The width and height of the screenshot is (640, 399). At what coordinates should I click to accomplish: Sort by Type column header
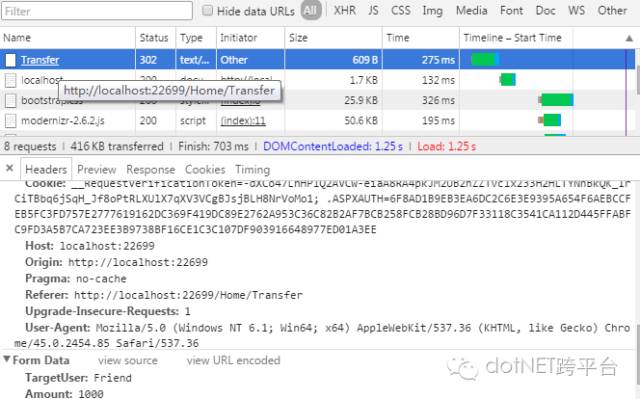196,38
